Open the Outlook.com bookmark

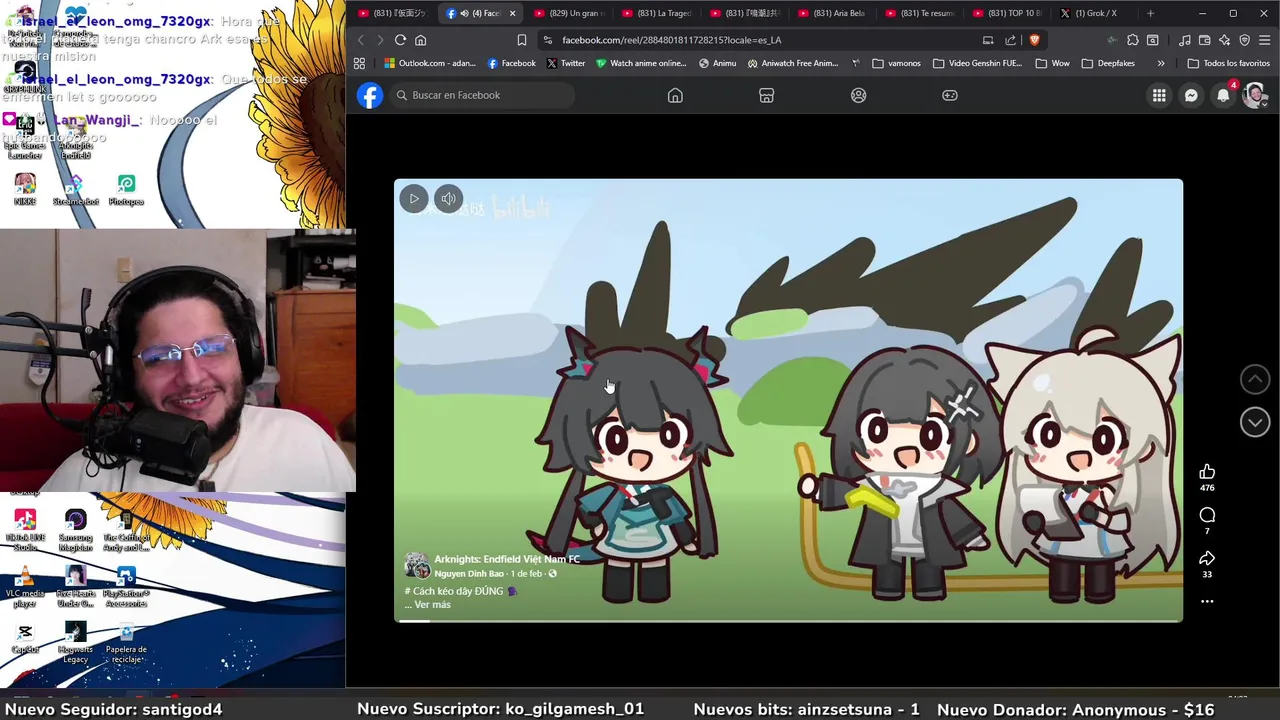430,63
